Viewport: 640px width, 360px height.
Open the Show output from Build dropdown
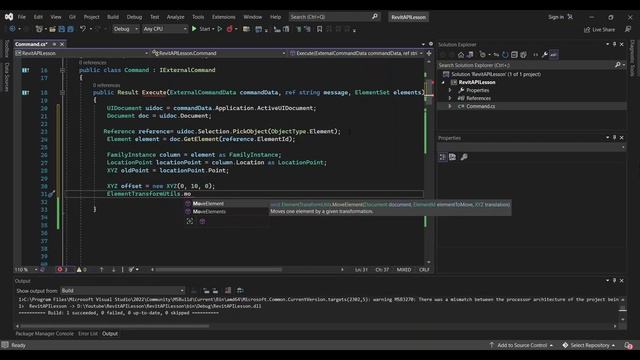[x=122, y=291]
